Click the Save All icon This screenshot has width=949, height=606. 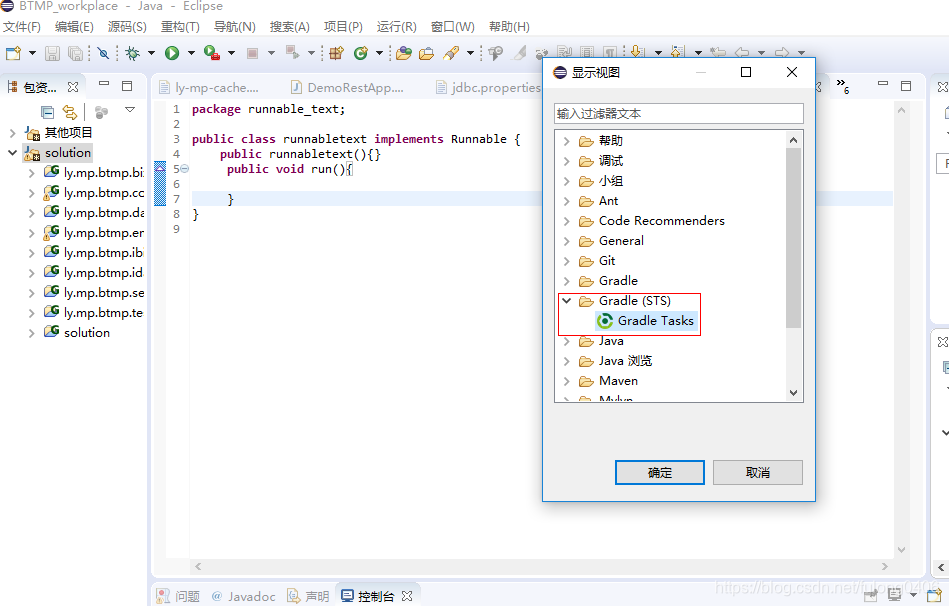point(73,52)
